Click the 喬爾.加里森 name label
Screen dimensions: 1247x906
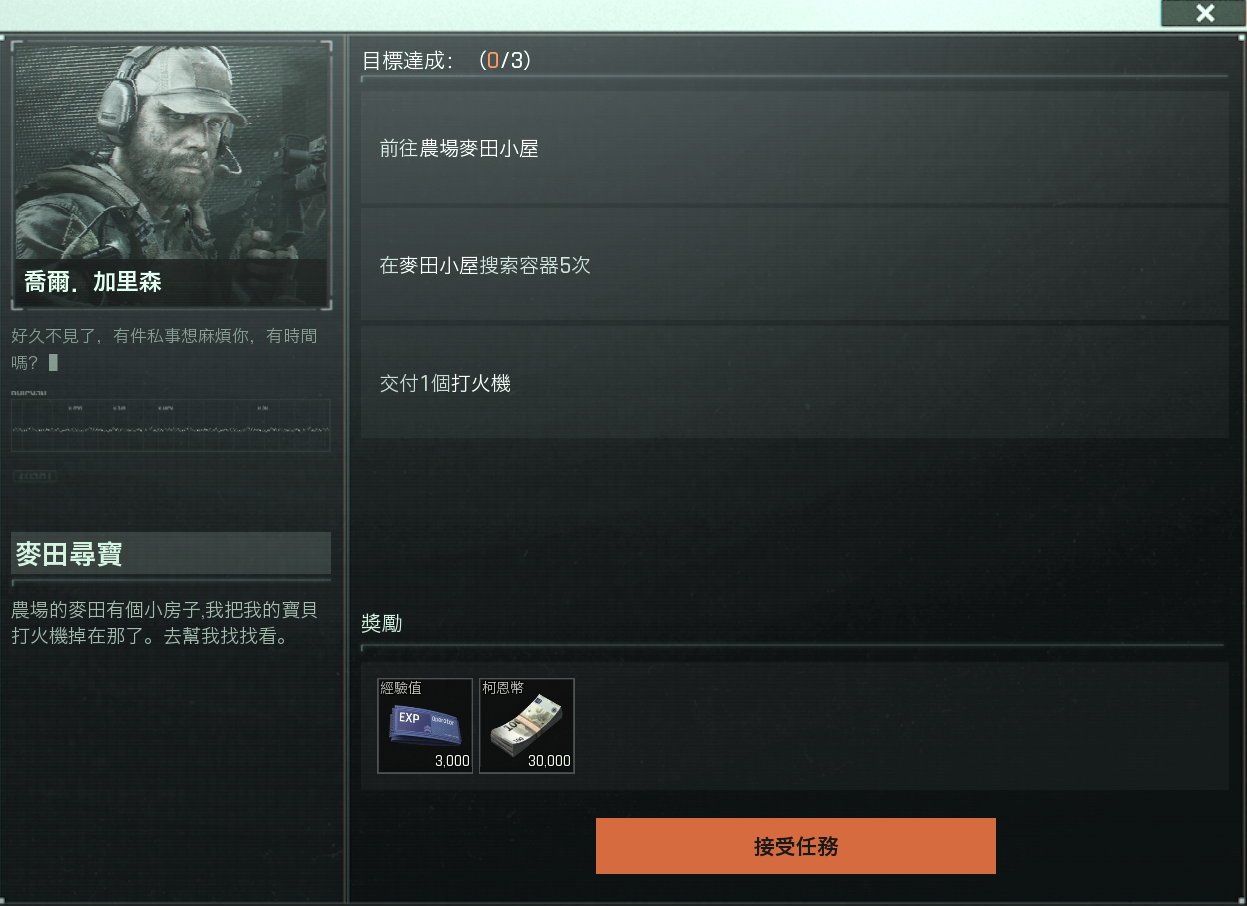point(92,282)
